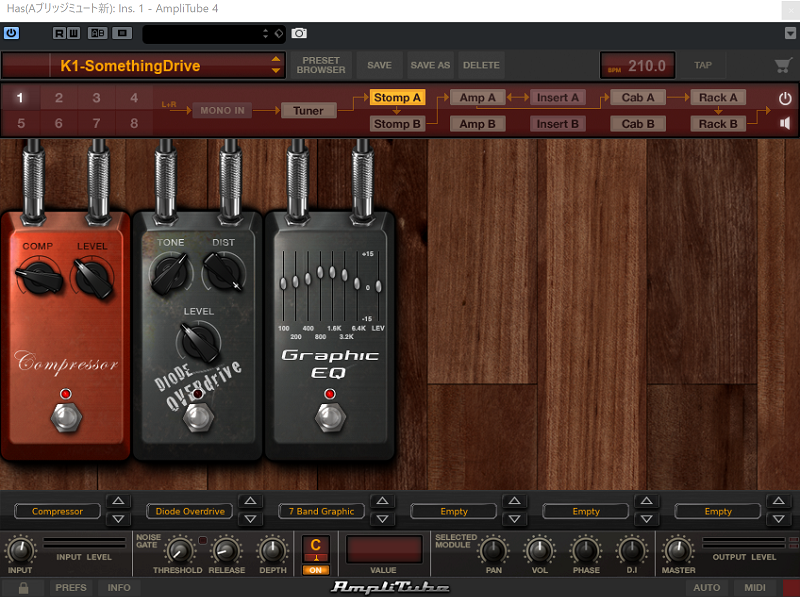Open the MIDI settings button

coord(755,587)
